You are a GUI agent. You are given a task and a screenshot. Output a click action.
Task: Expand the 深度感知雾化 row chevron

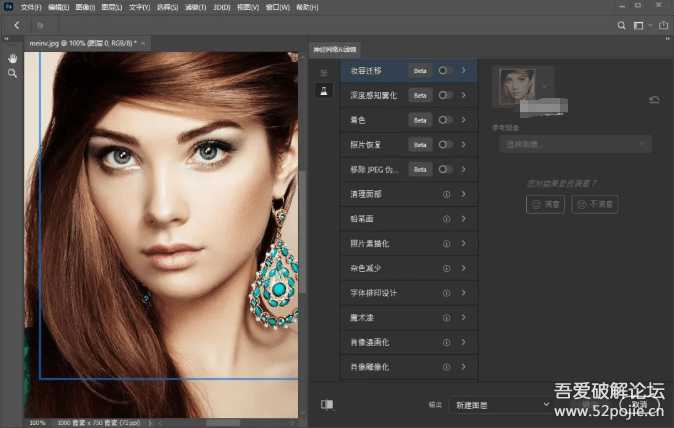pos(463,95)
